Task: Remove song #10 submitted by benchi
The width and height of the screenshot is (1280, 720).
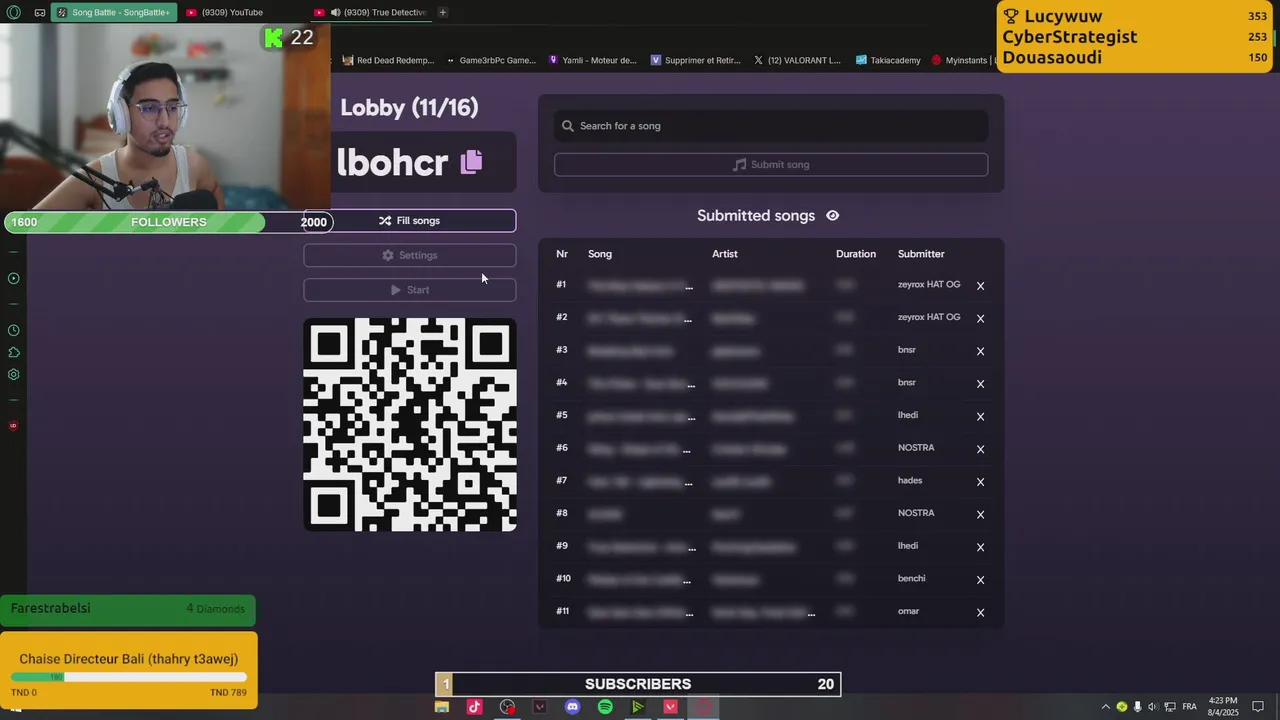Action: [980, 580]
